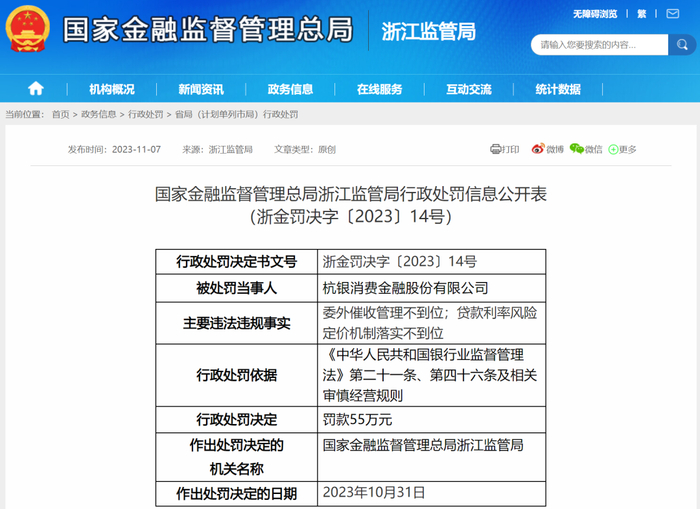This screenshot has width=700, height=509.
Task: Click the 文章类型：原创 text
Action: (305, 150)
